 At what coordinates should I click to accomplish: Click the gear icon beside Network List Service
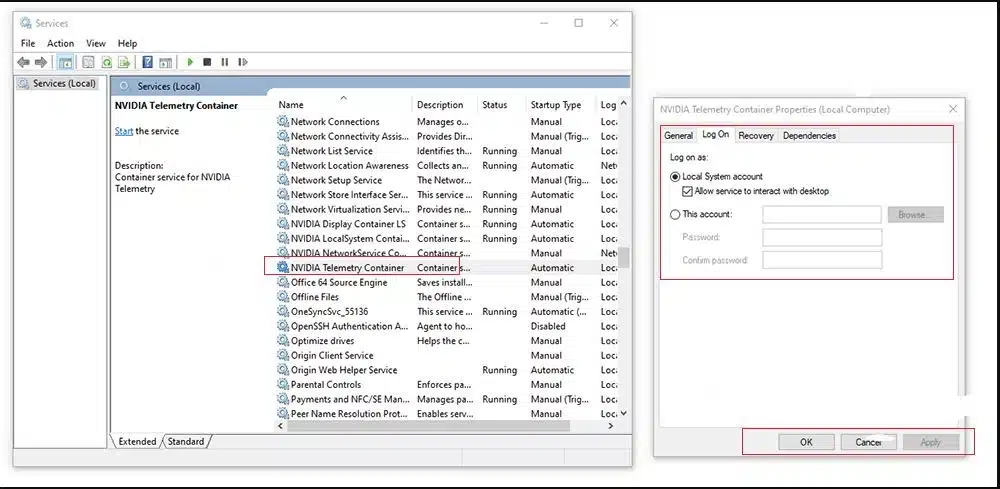click(283, 150)
